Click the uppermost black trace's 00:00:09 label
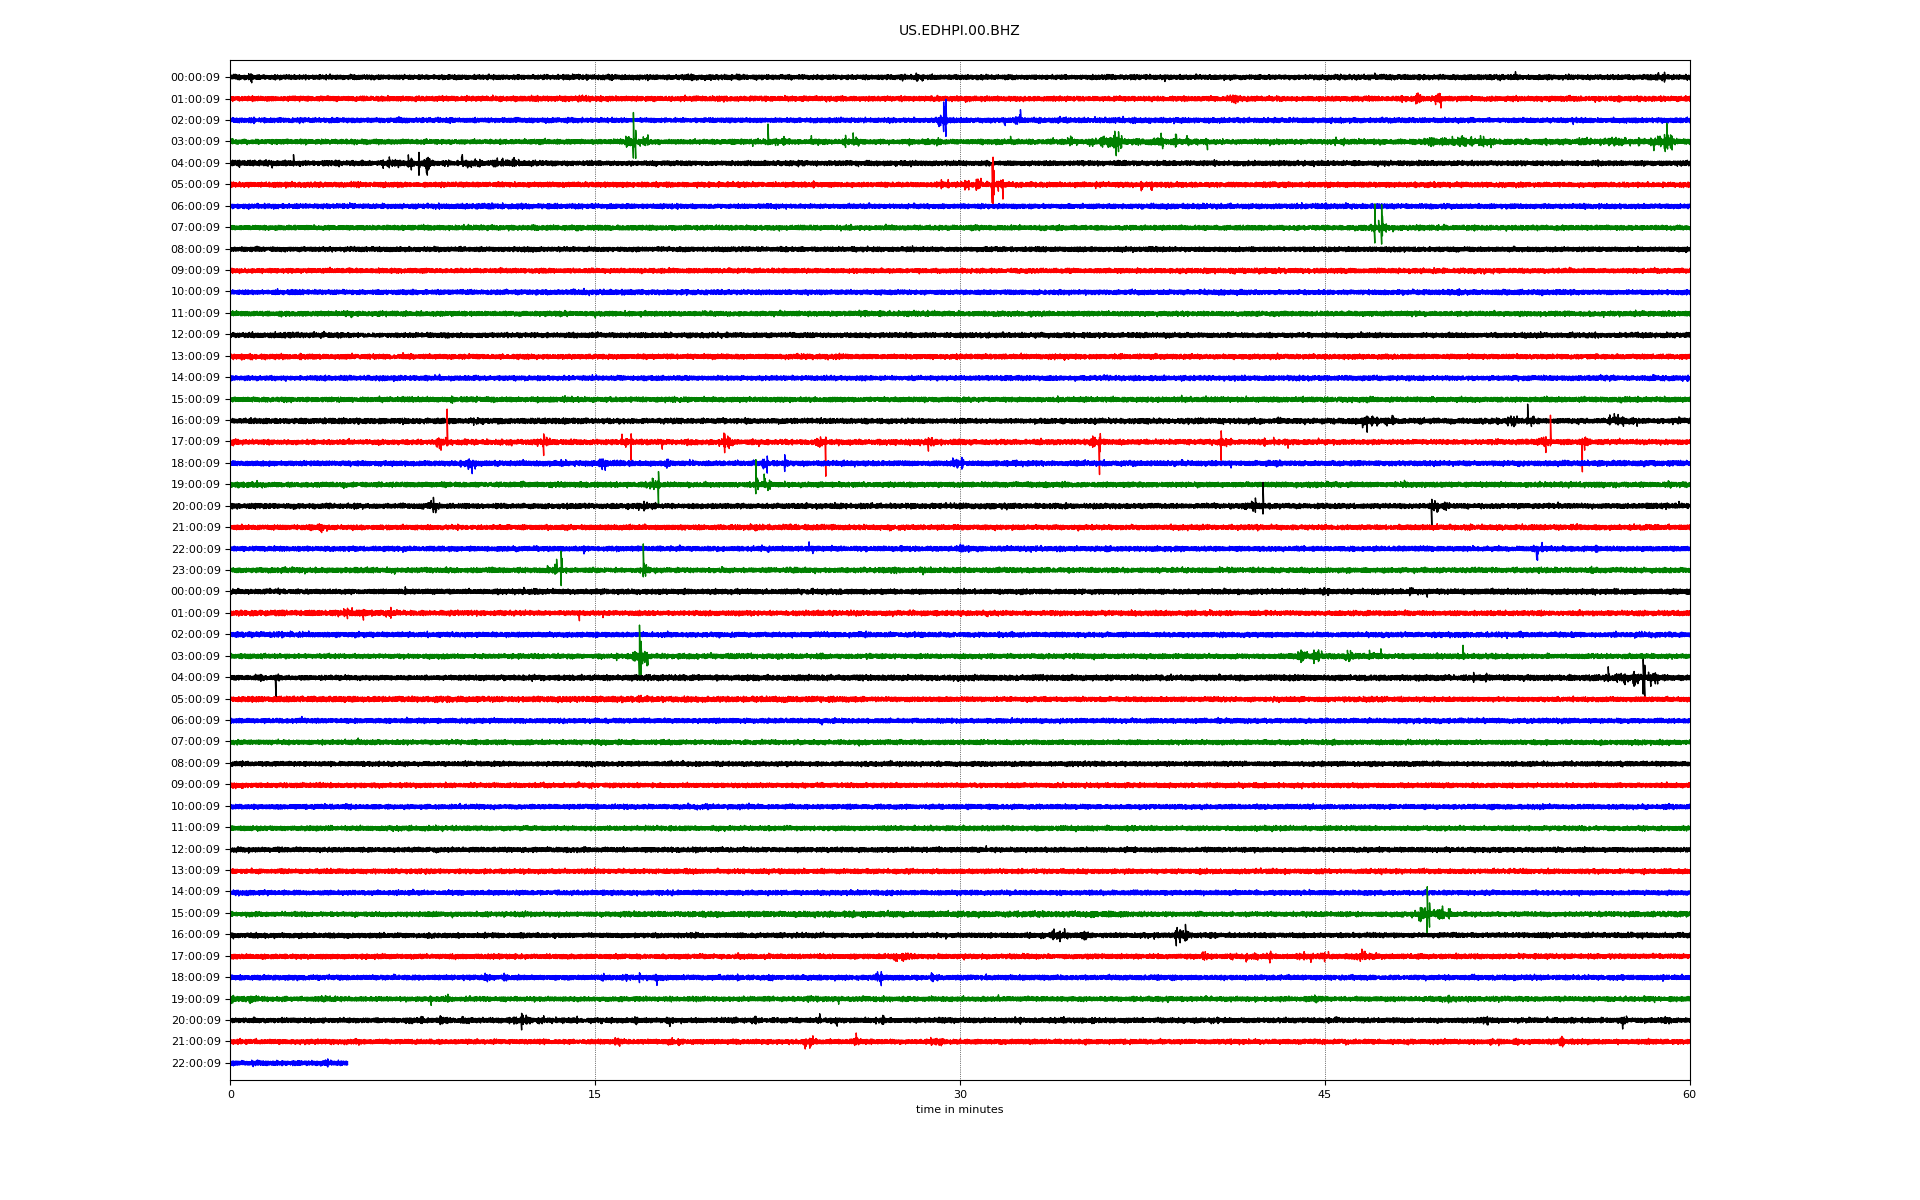 [195, 78]
